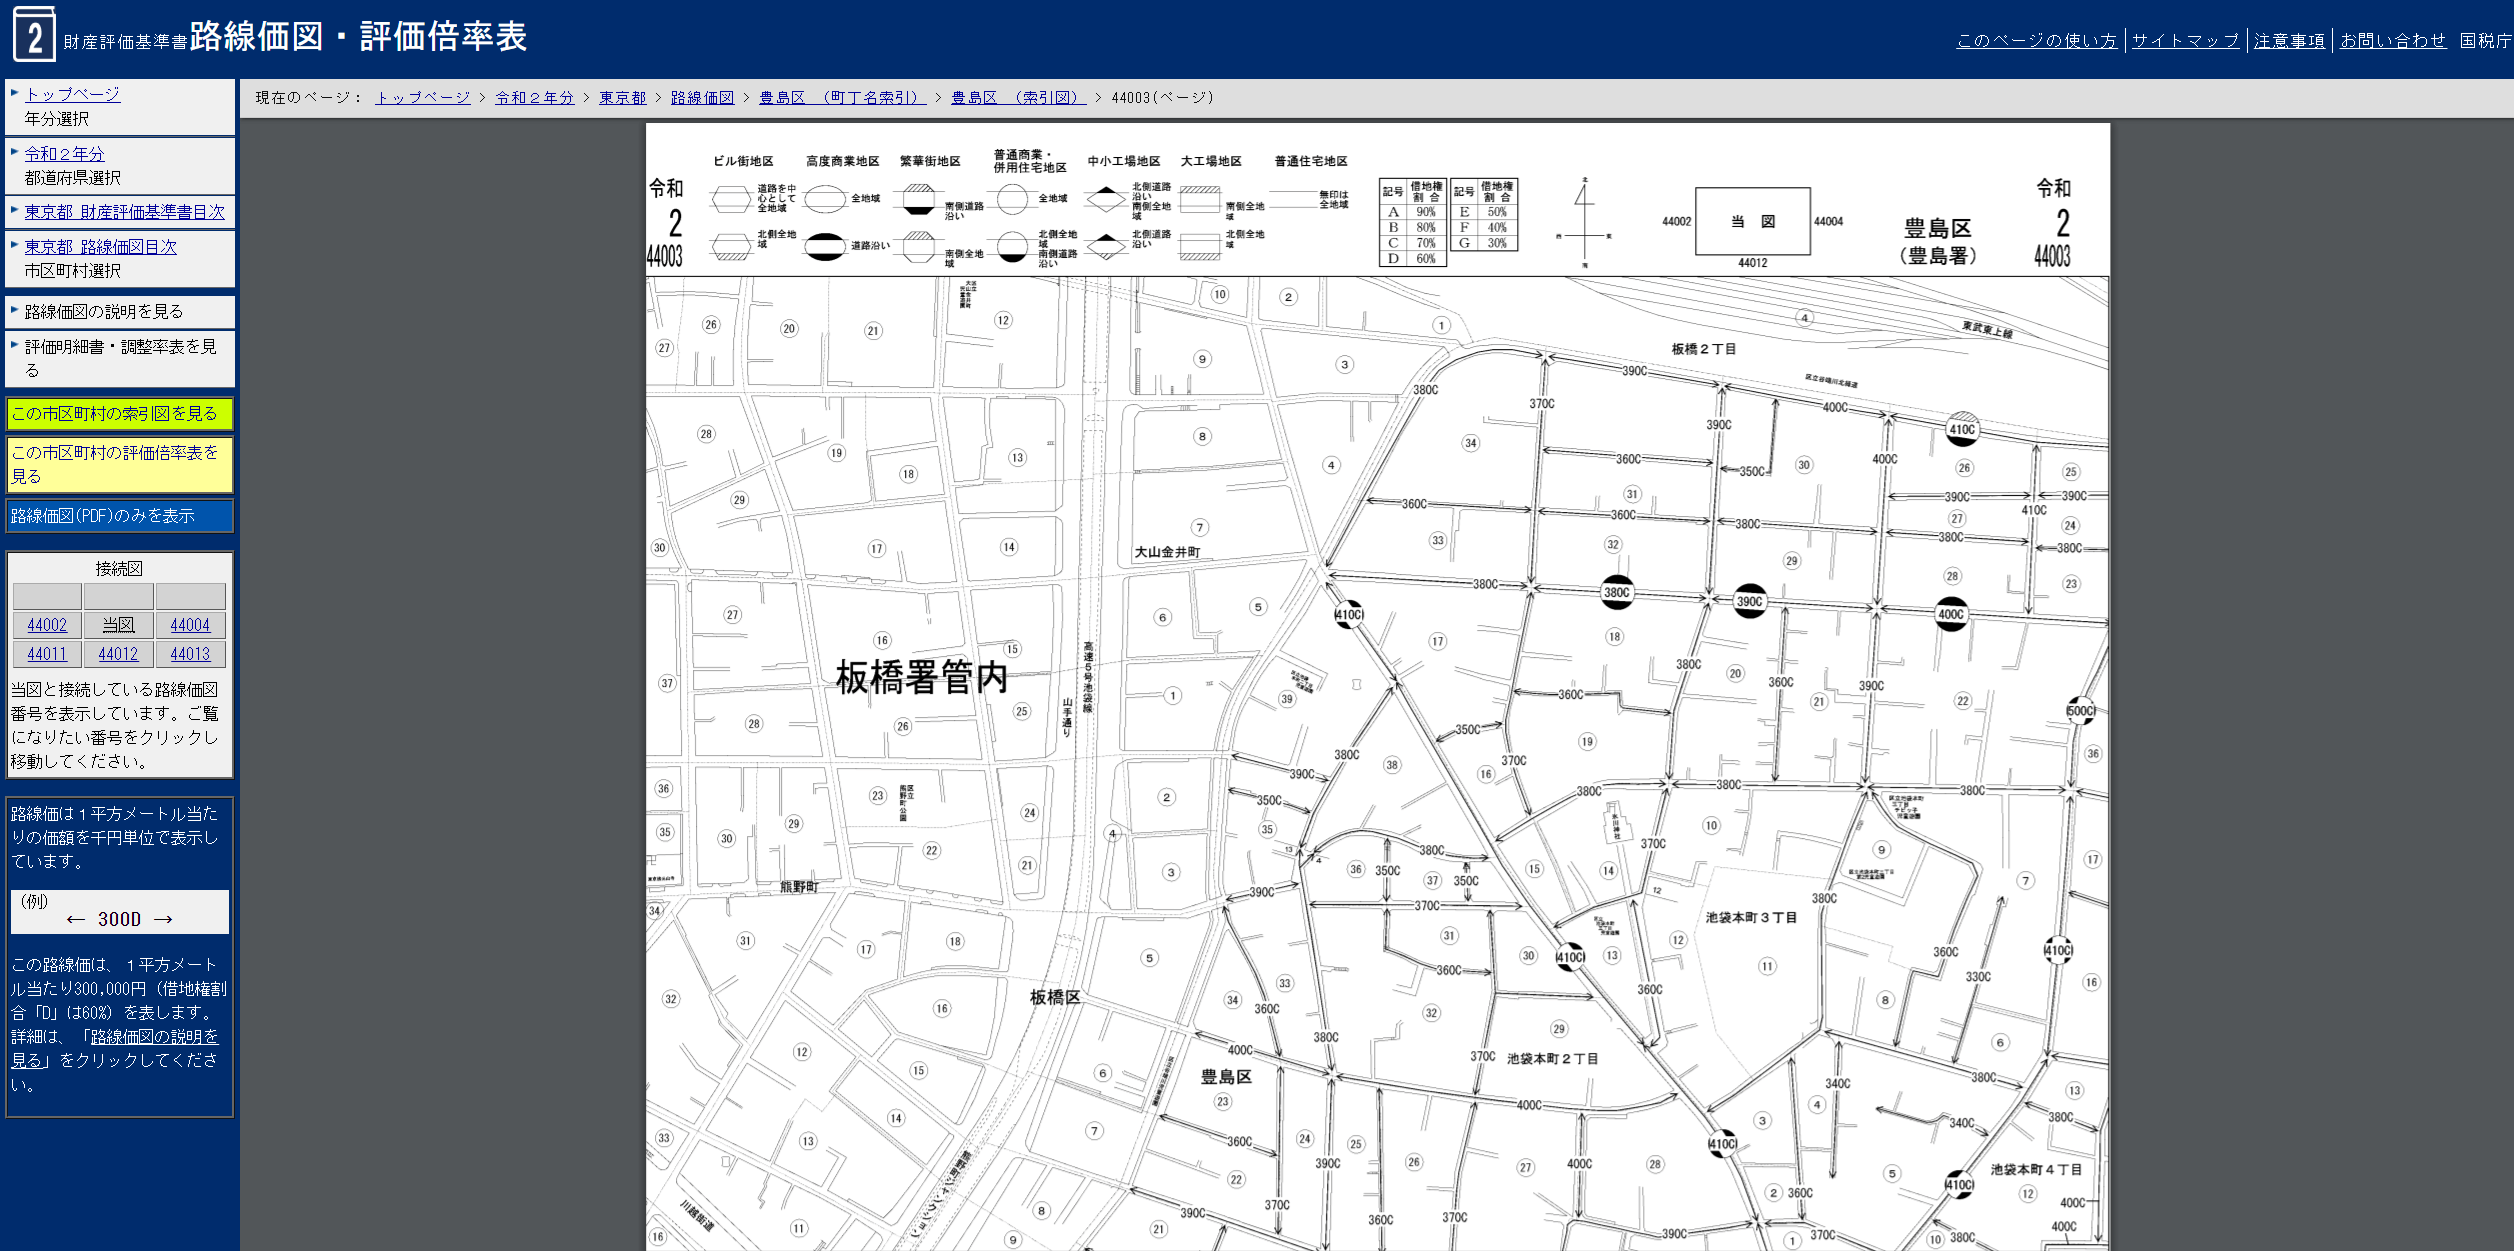Go to adjoining map 44011
Image resolution: width=2514 pixels, height=1251 pixels.
(x=47, y=654)
